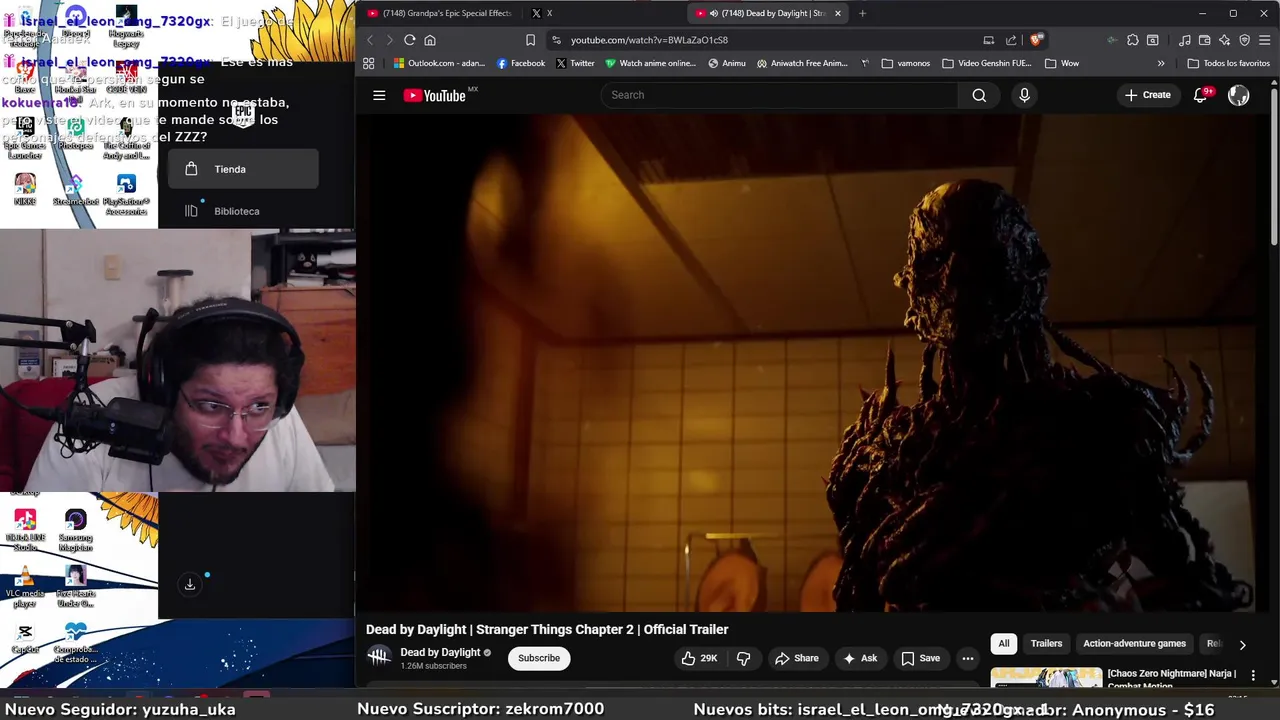Reload the page in Brave
This screenshot has height=720, width=1280.
pyautogui.click(x=409, y=40)
